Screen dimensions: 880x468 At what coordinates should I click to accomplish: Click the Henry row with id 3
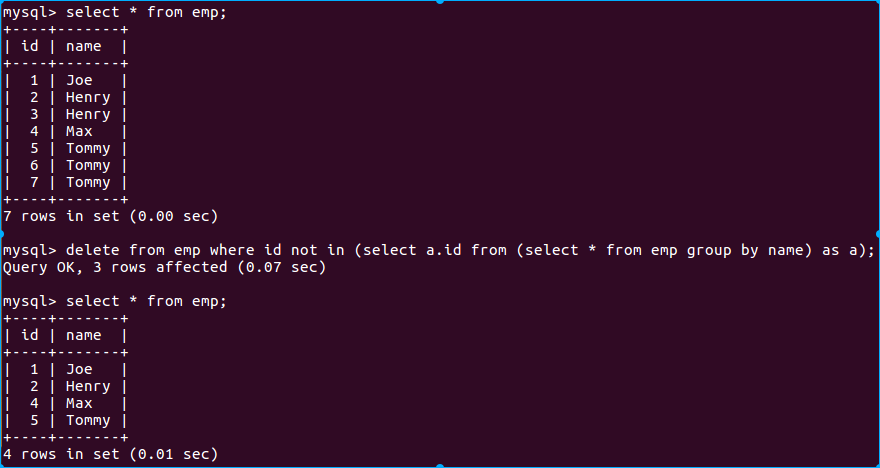pos(66,114)
